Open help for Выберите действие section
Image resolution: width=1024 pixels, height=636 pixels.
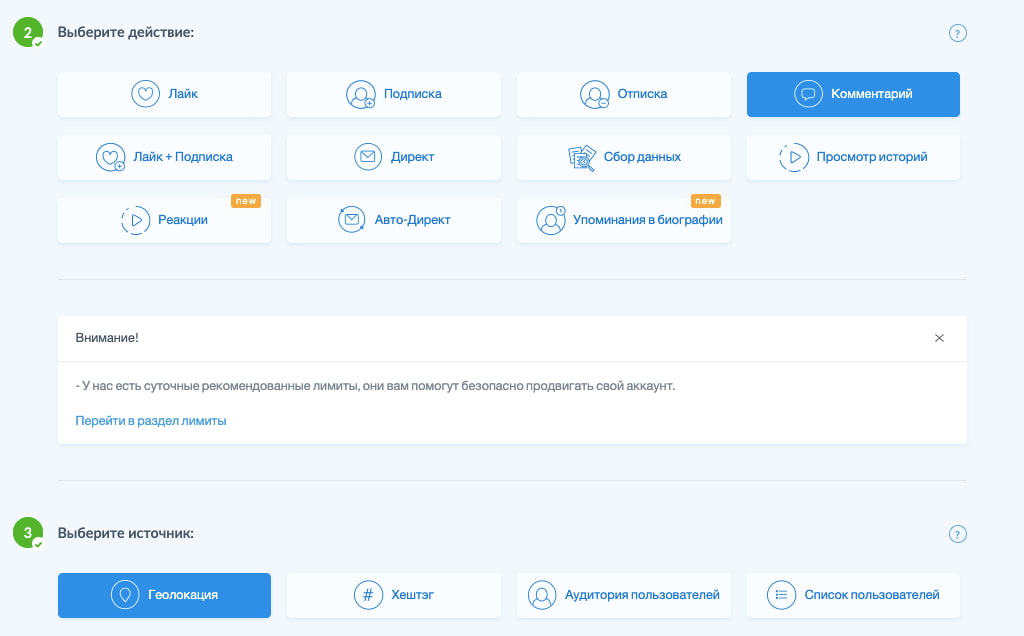957,33
